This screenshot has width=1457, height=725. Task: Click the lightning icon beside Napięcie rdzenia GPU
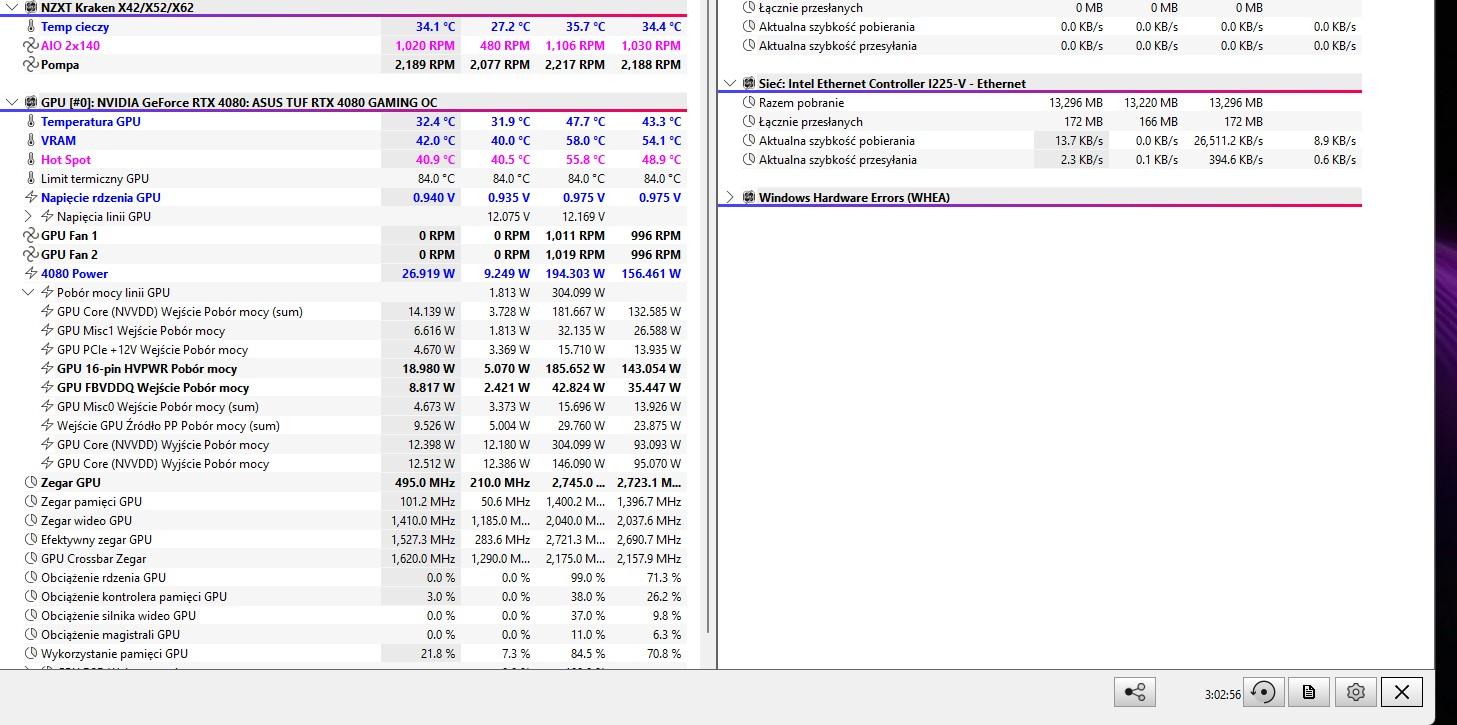tap(30, 198)
